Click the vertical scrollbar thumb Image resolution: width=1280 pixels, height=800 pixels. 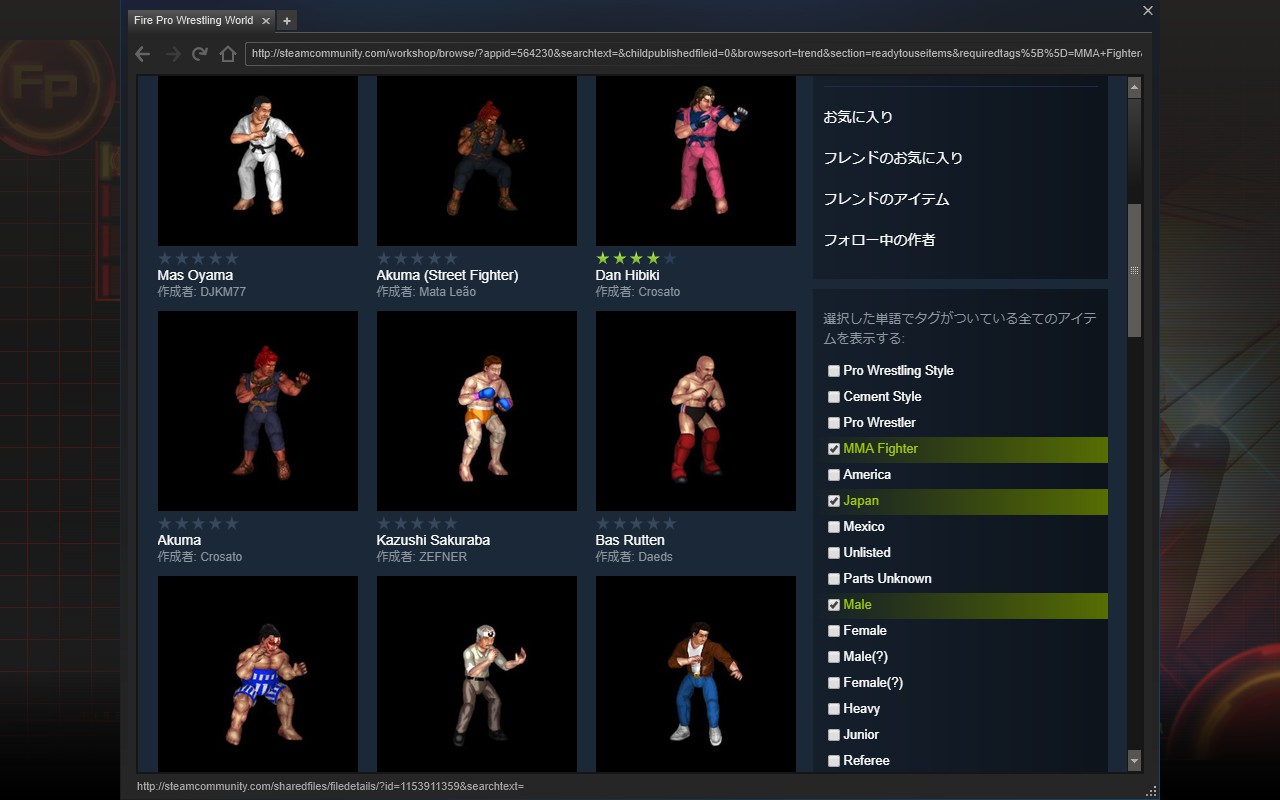click(1134, 270)
